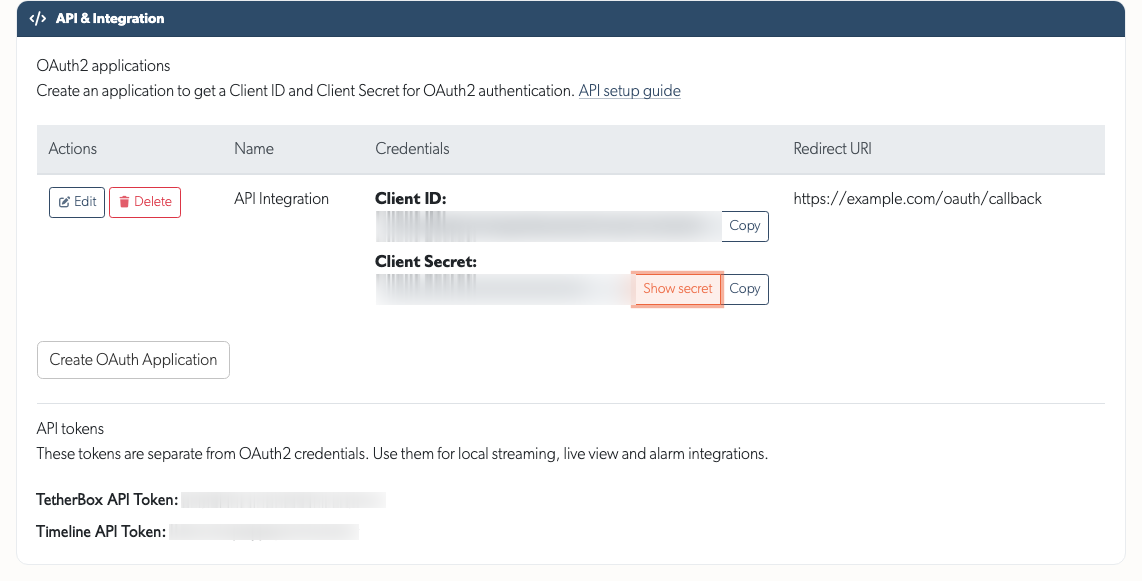1142x581 pixels.
Task: Click the Name column header
Action: (253, 149)
